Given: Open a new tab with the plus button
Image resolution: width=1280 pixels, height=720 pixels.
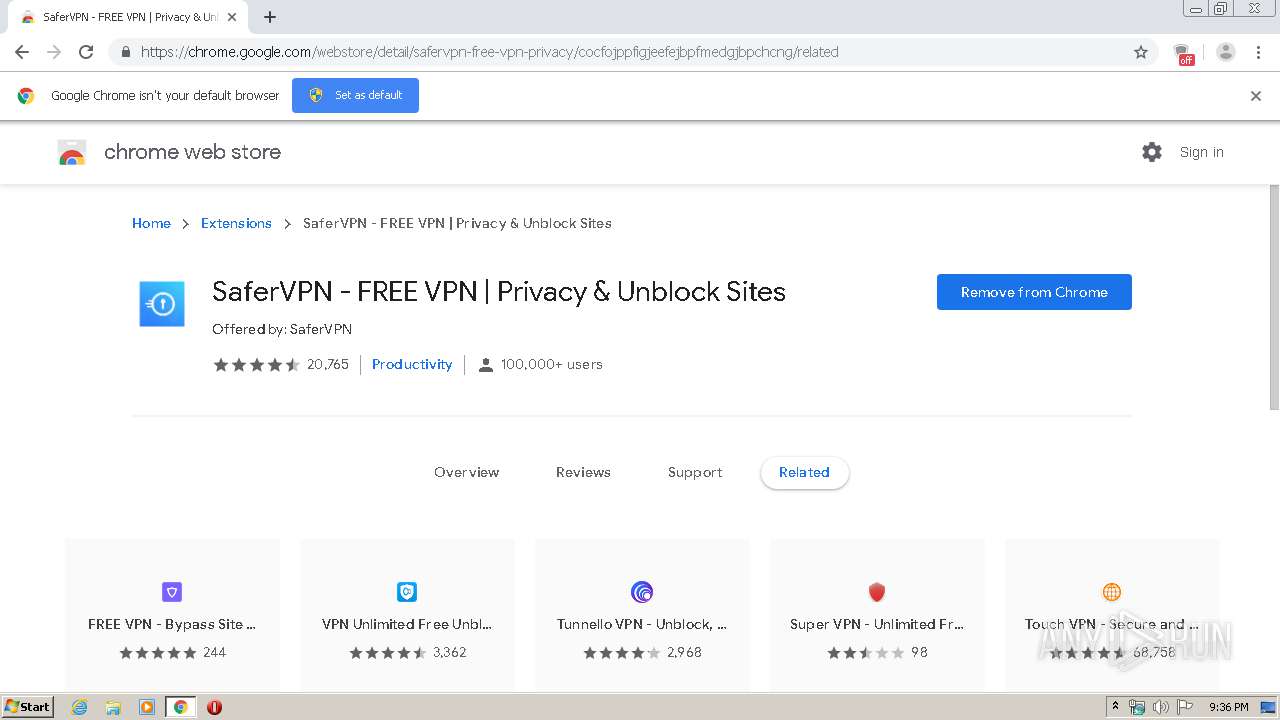Looking at the screenshot, I should pos(270,17).
